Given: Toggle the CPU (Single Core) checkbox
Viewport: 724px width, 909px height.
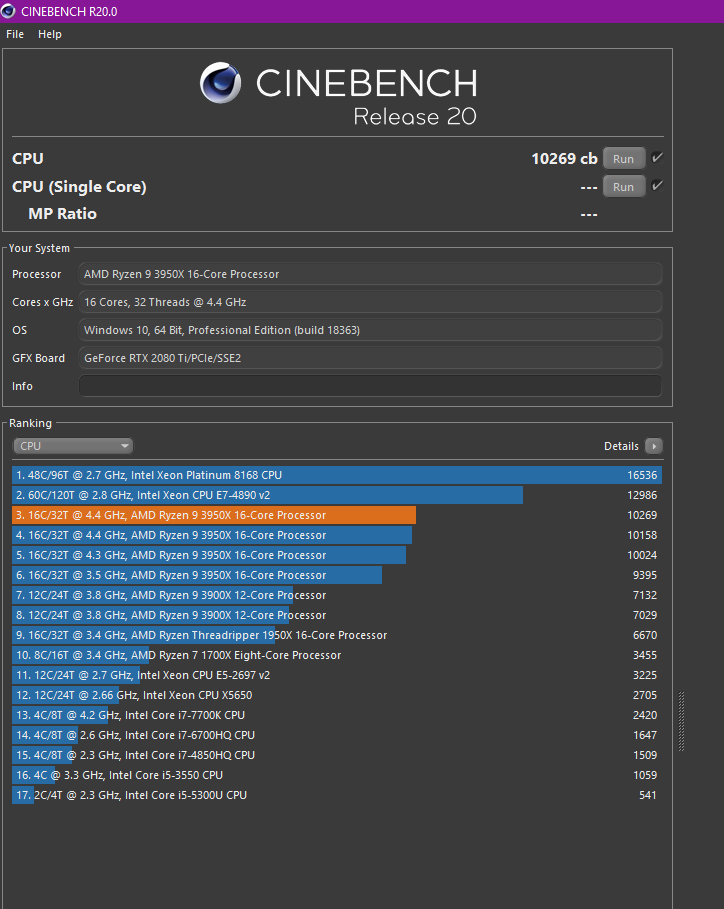Looking at the screenshot, I should [x=657, y=186].
